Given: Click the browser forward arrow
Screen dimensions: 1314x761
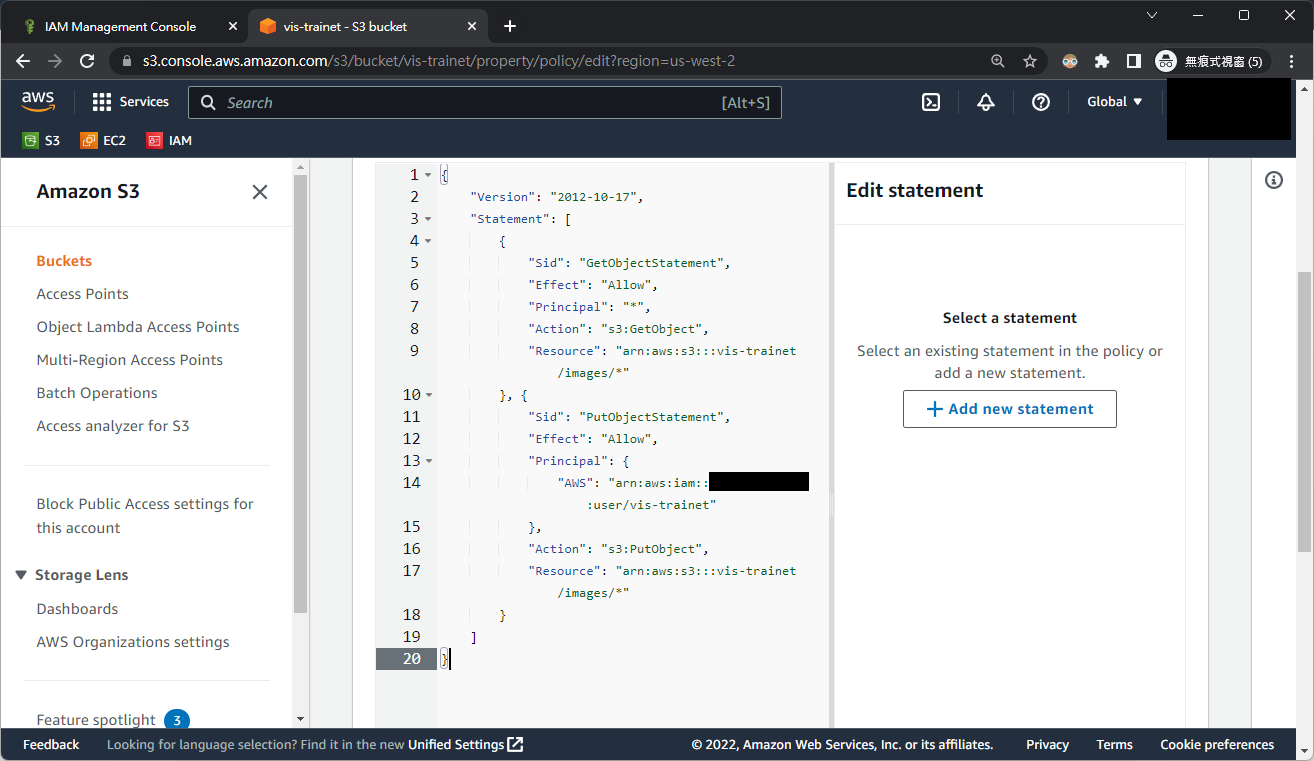Looking at the screenshot, I should pyautogui.click(x=55, y=61).
